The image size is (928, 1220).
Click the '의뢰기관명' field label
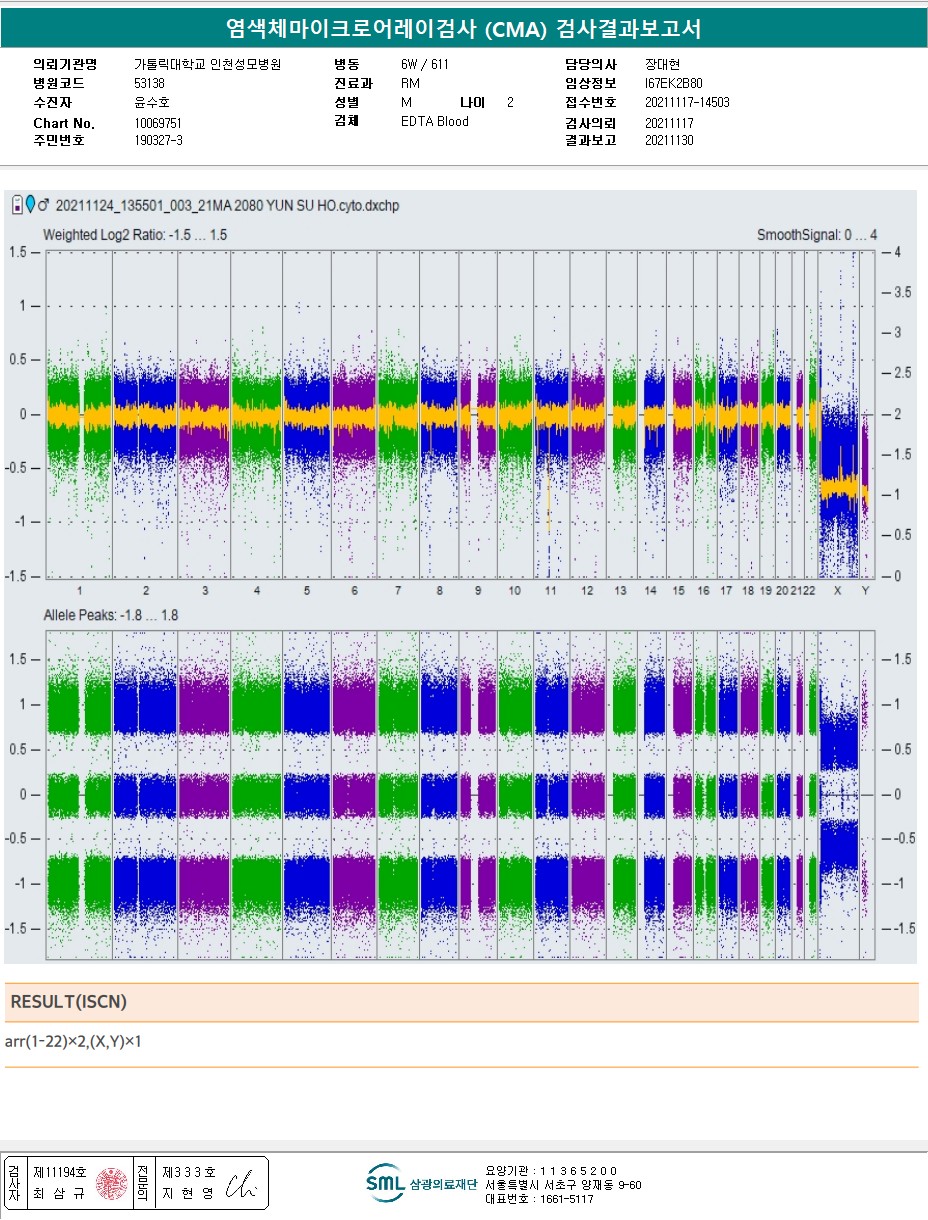(x=65, y=63)
